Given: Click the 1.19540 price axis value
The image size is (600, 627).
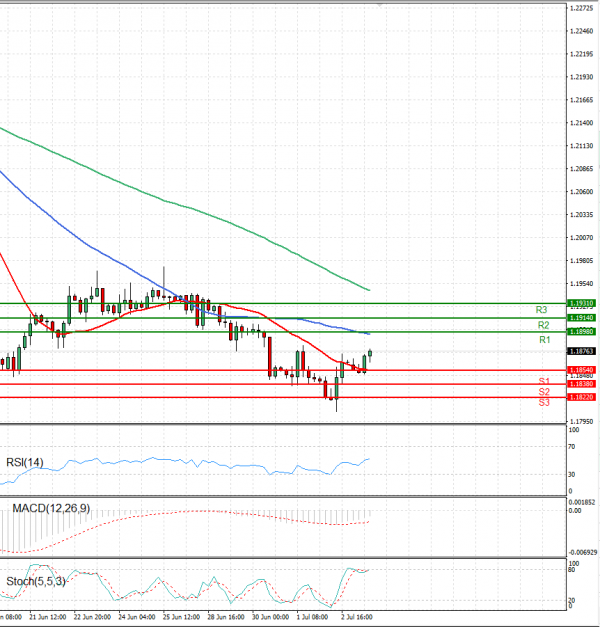Looking at the screenshot, I should [x=582, y=284].
